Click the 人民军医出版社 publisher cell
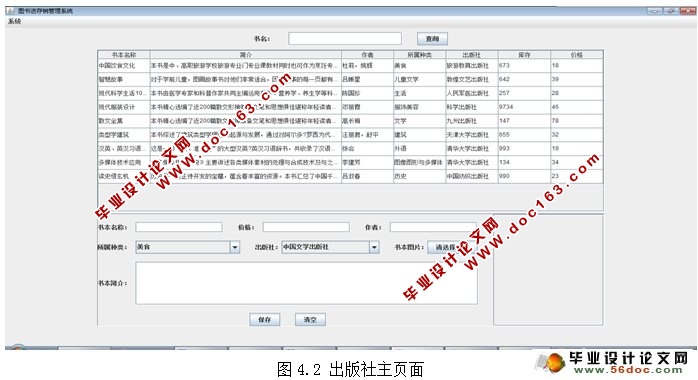The height and width of the screenshot is (380, 698). point(472,93)
